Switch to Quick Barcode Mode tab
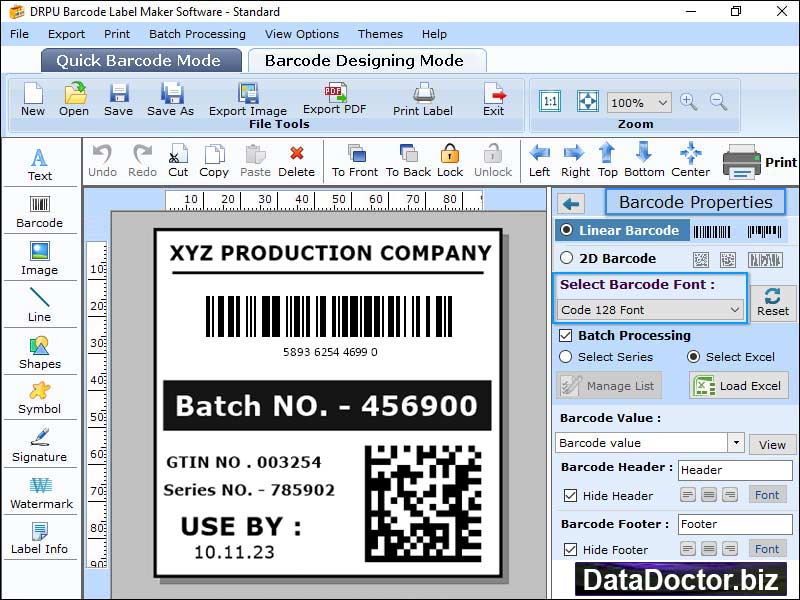Image resolution: width=800 pixels, height=600 pixels. pyautogui.click(x=141, y=60)
